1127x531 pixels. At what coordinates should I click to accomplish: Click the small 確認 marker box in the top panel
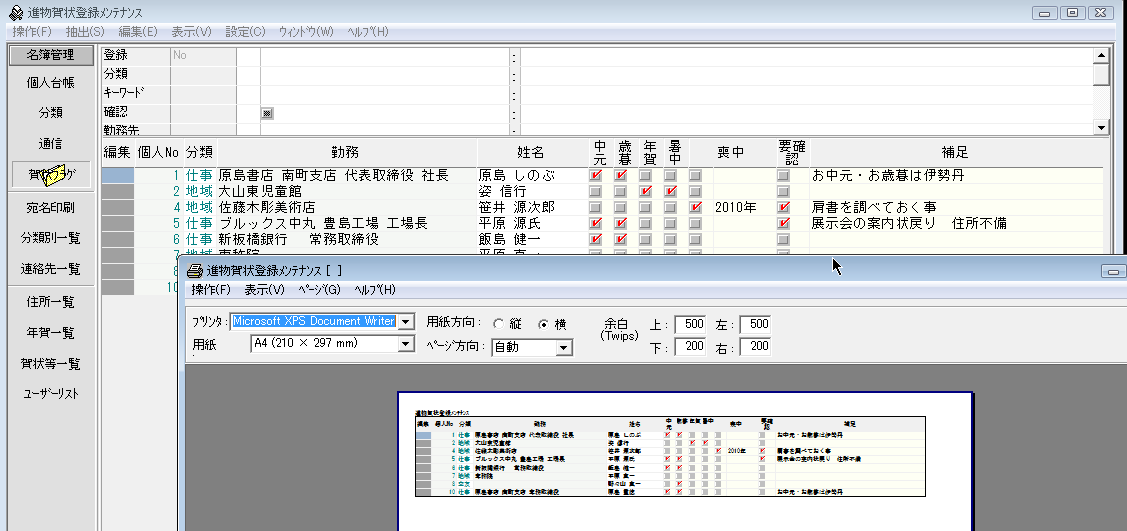click(267, 113)
